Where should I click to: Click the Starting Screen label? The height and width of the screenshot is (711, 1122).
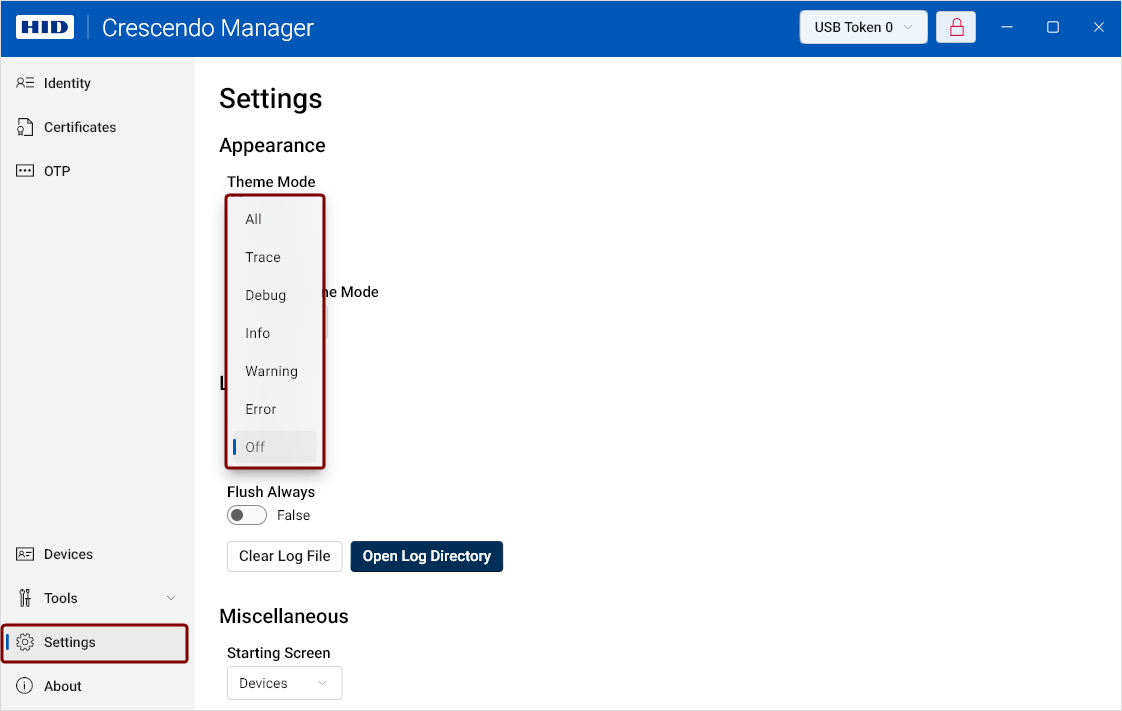click(x=278, y=652)
